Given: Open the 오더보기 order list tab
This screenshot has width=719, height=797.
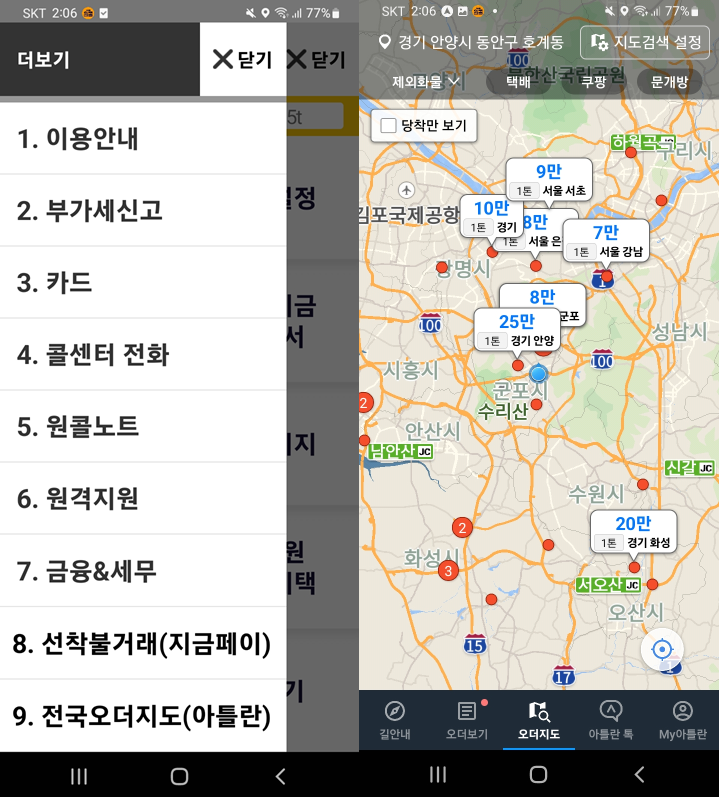Looking at the screenshot, I should pos(466,720).
